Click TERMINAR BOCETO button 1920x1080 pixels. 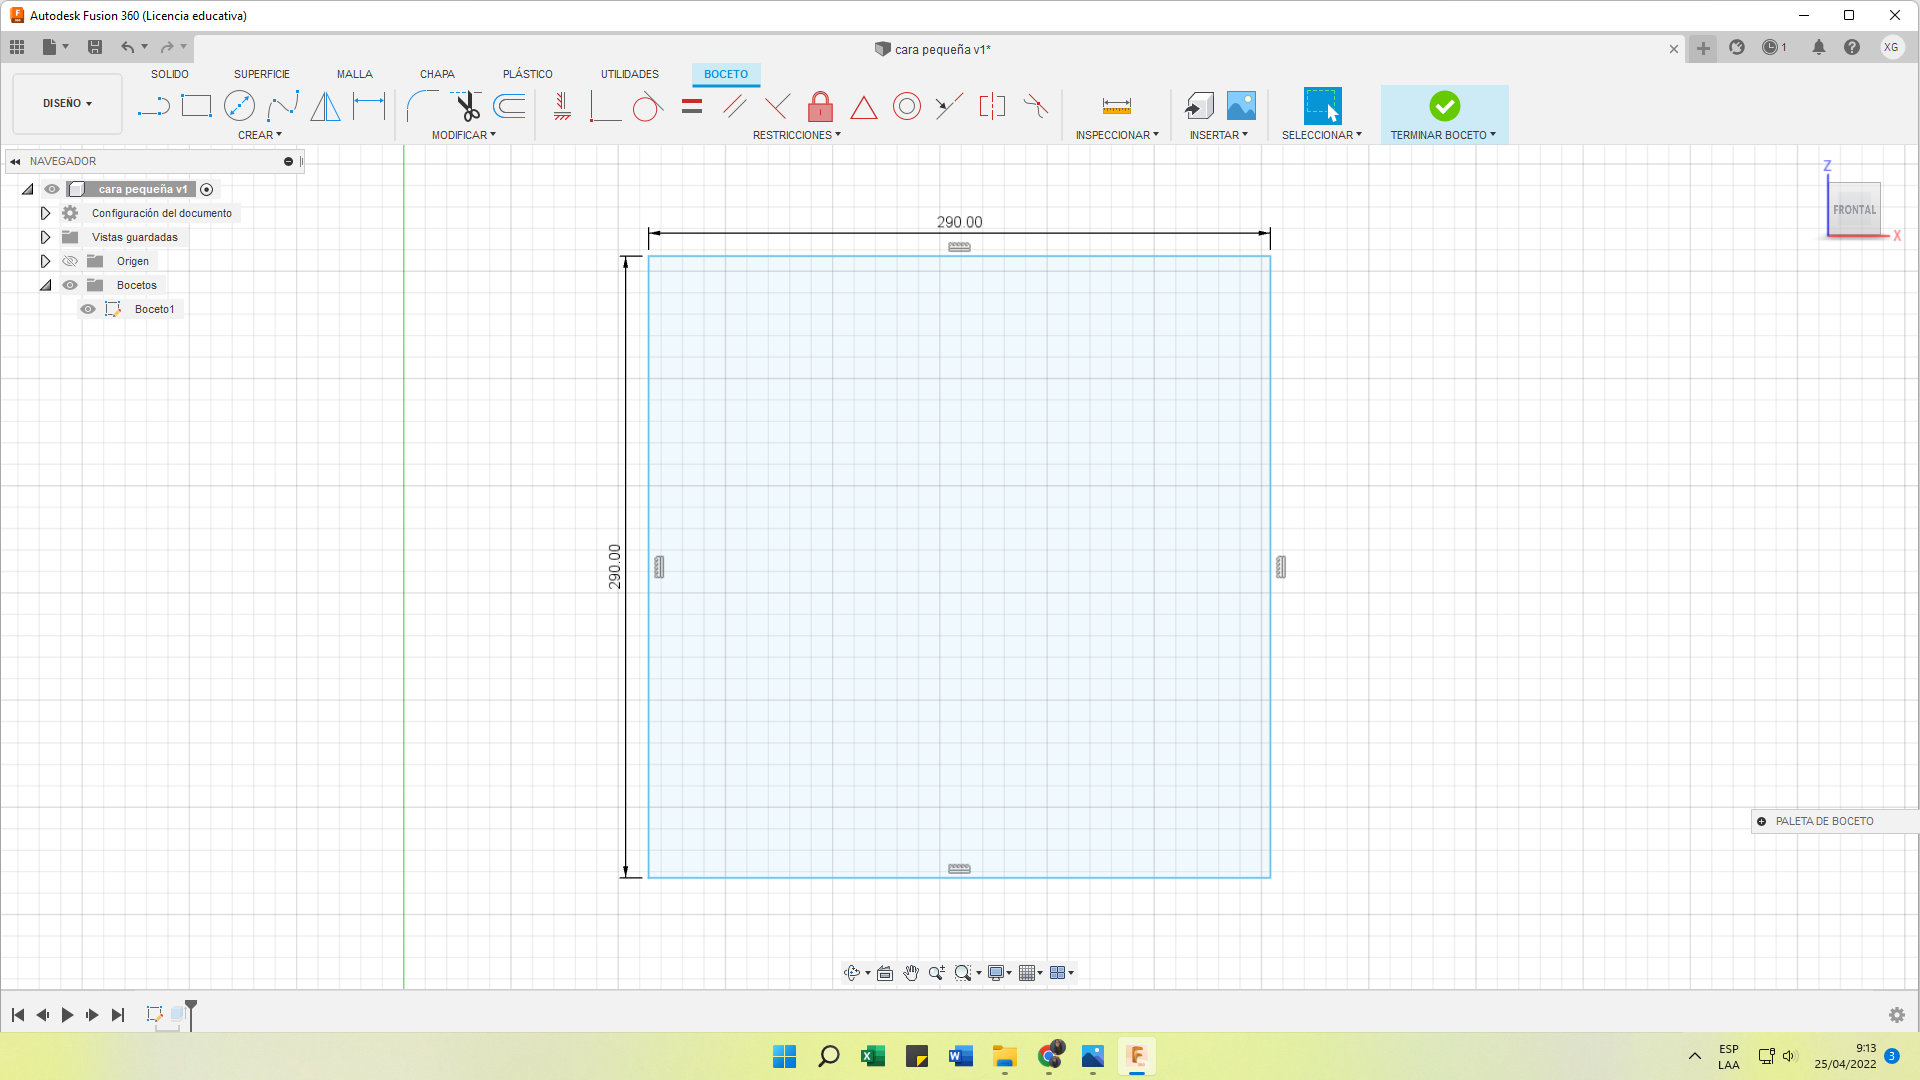[x=1443, y=113]
